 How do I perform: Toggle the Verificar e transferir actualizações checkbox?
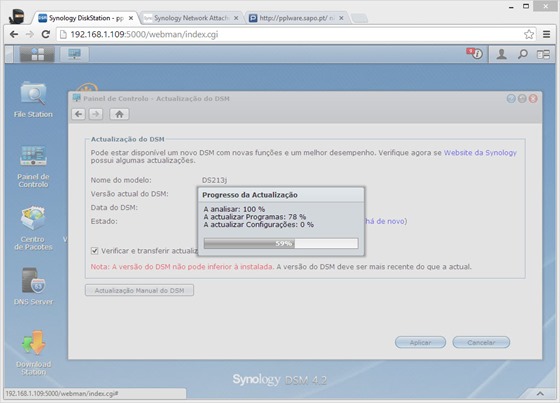pyautogui.click(x=94, y=251)
